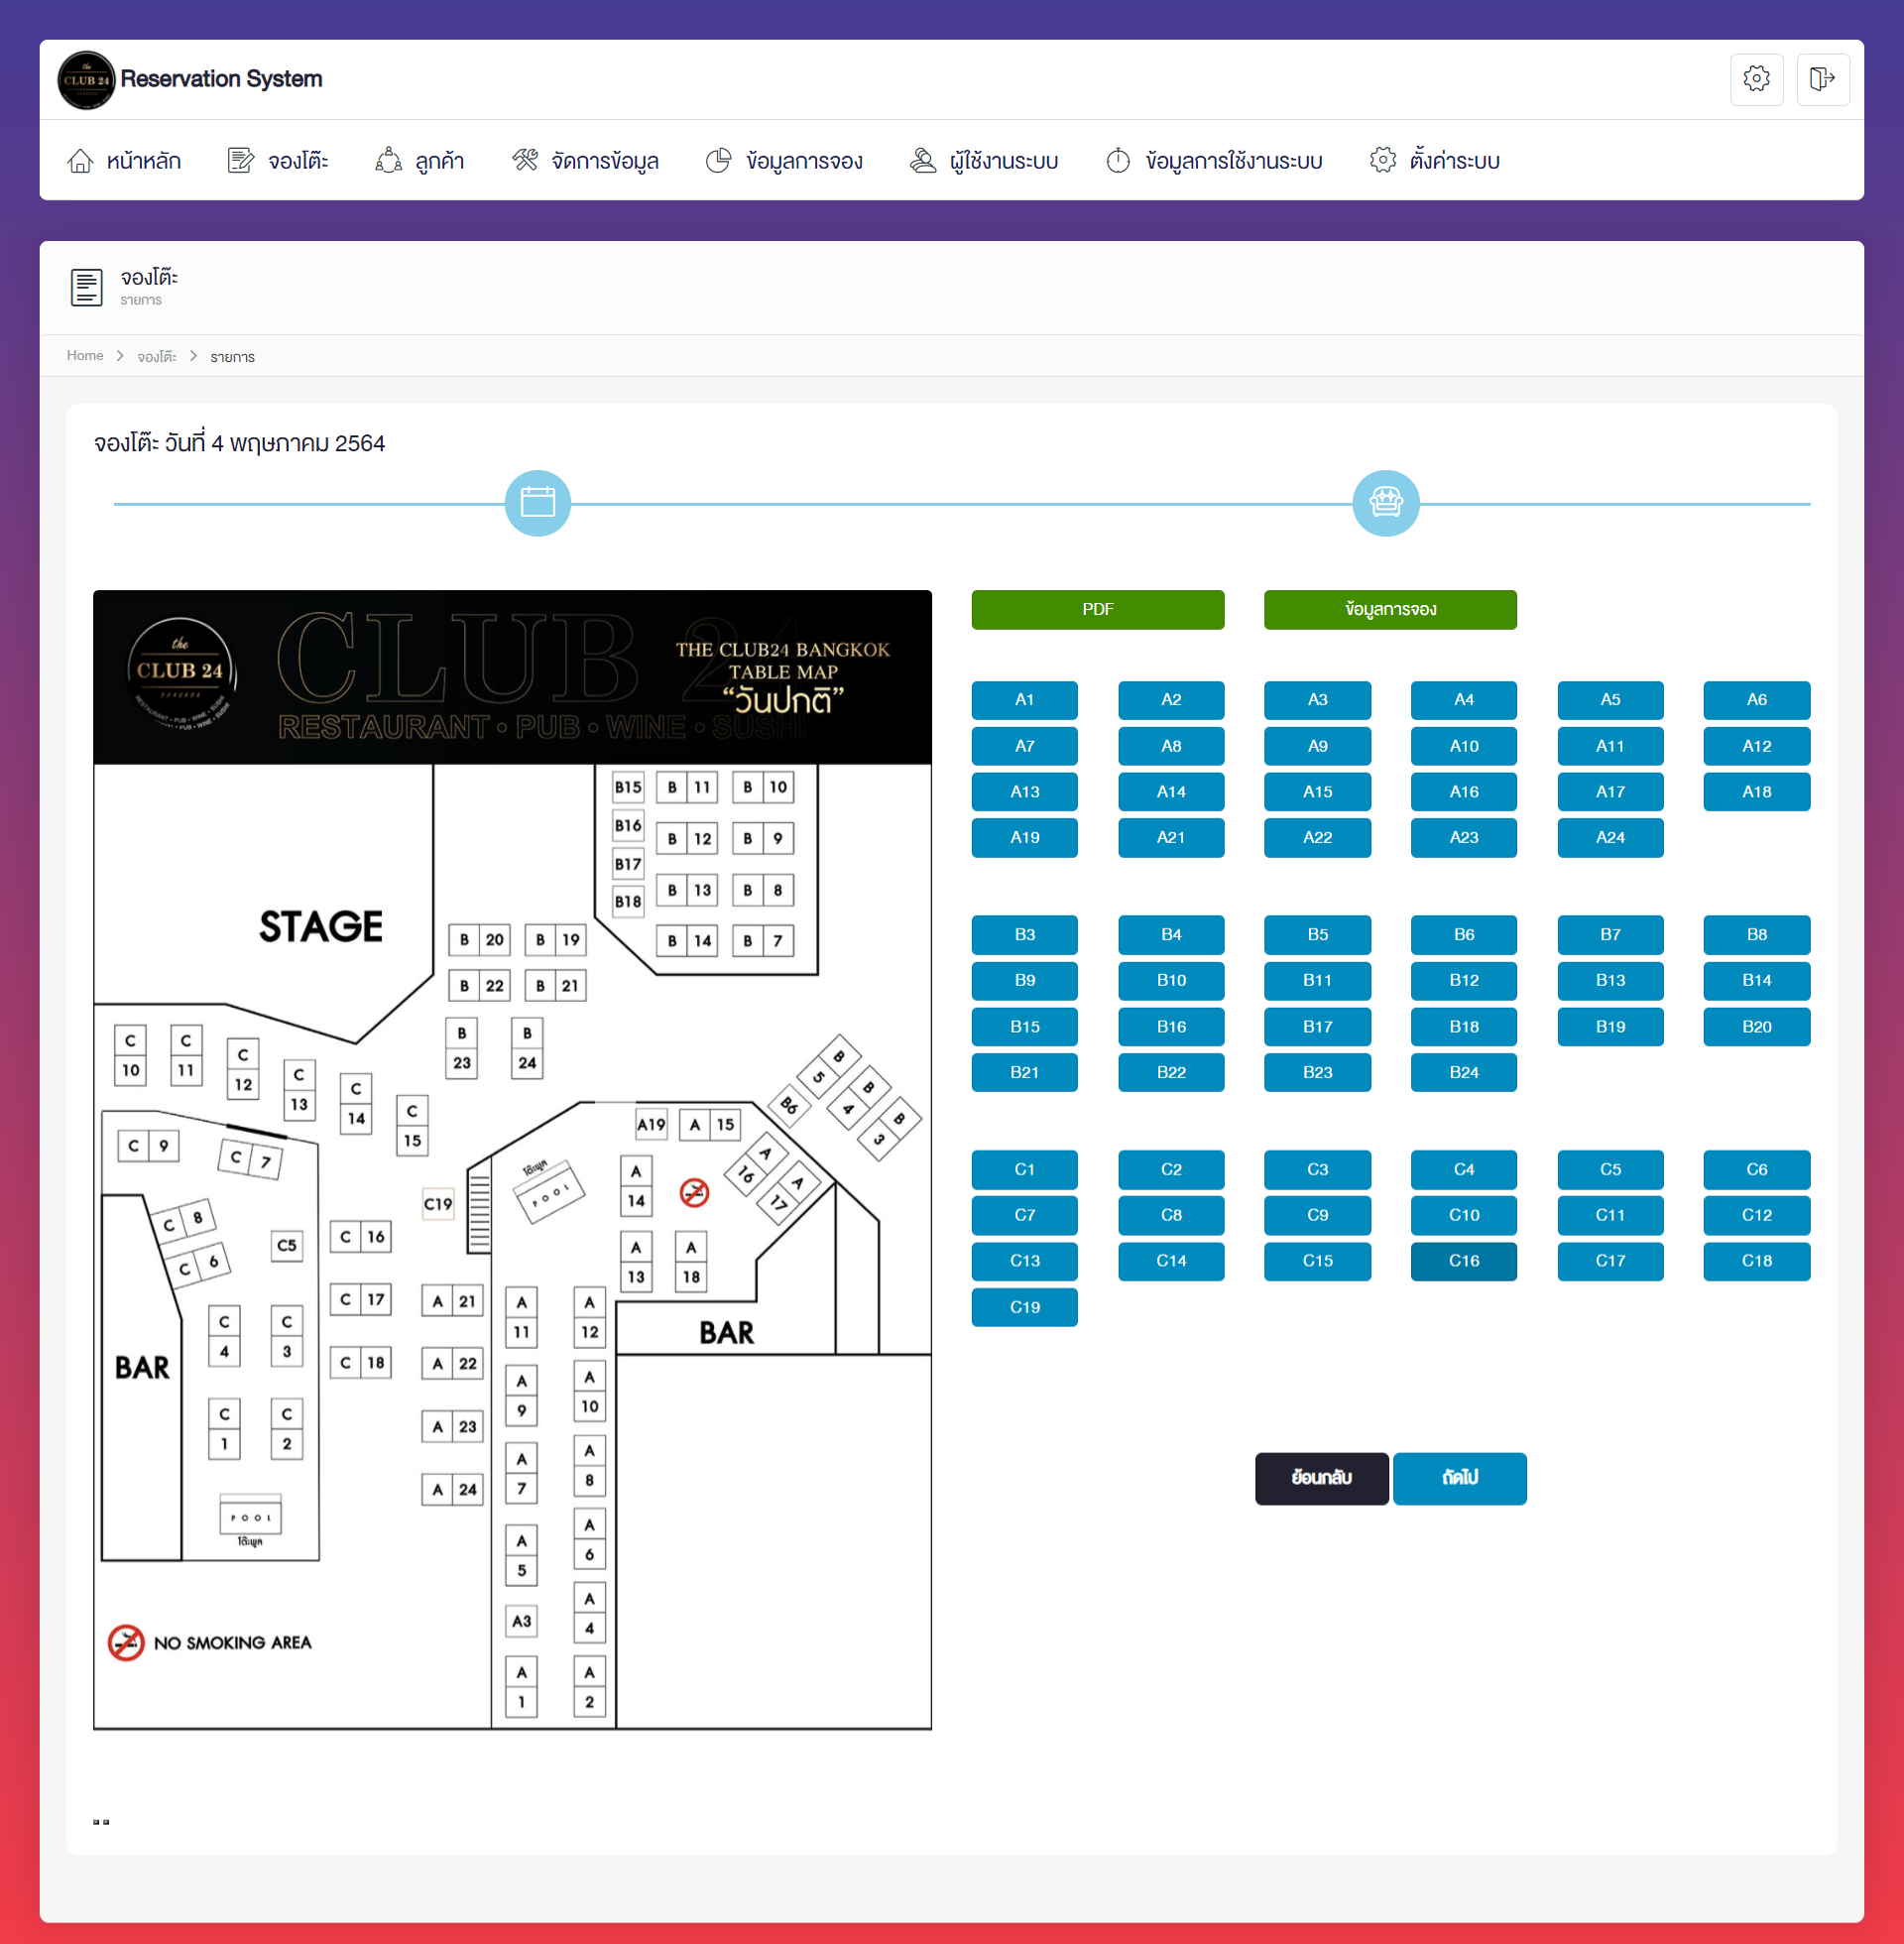1904x1944 pixels.
Task: Click the logout door icon
Action: pyautogui.click(x=1822, y=79)
